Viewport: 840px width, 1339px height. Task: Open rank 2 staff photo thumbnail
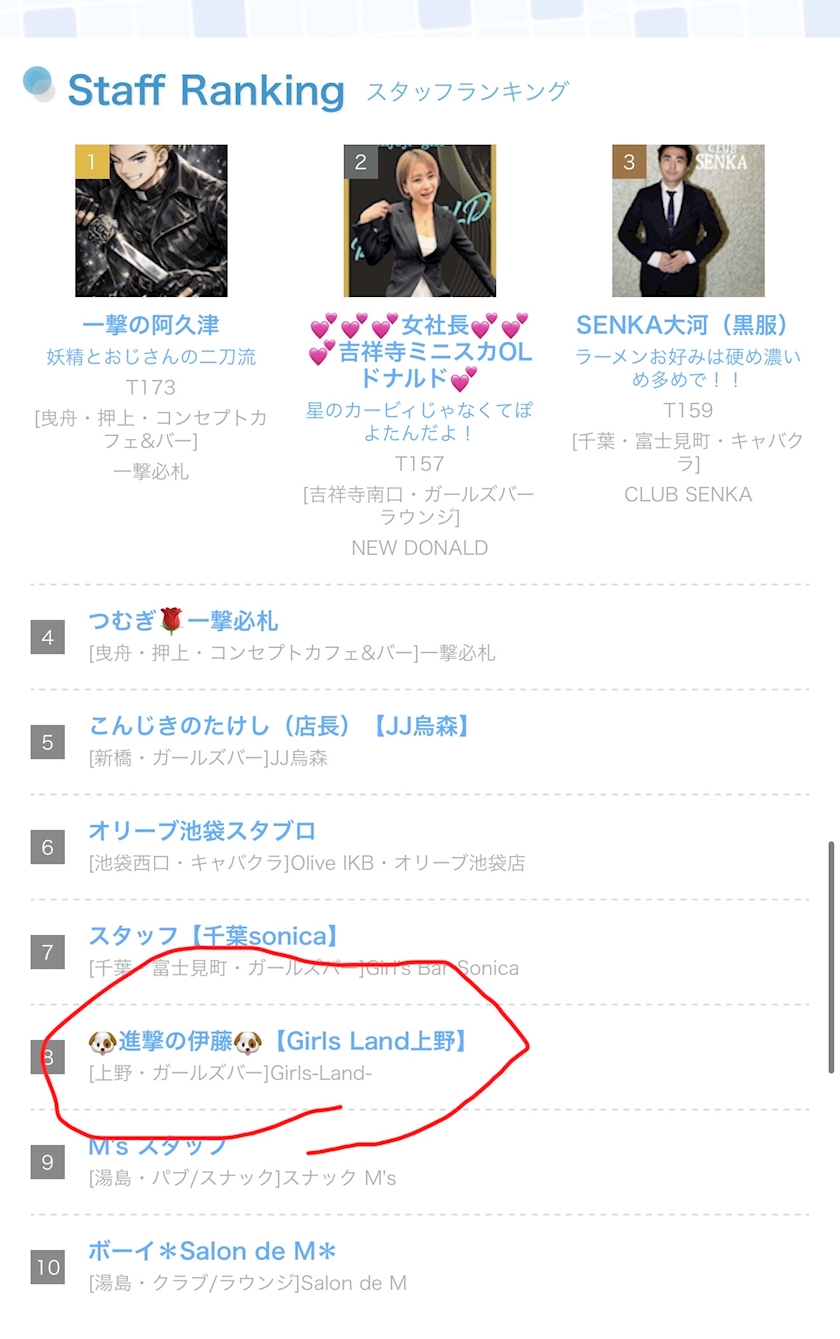420,221
